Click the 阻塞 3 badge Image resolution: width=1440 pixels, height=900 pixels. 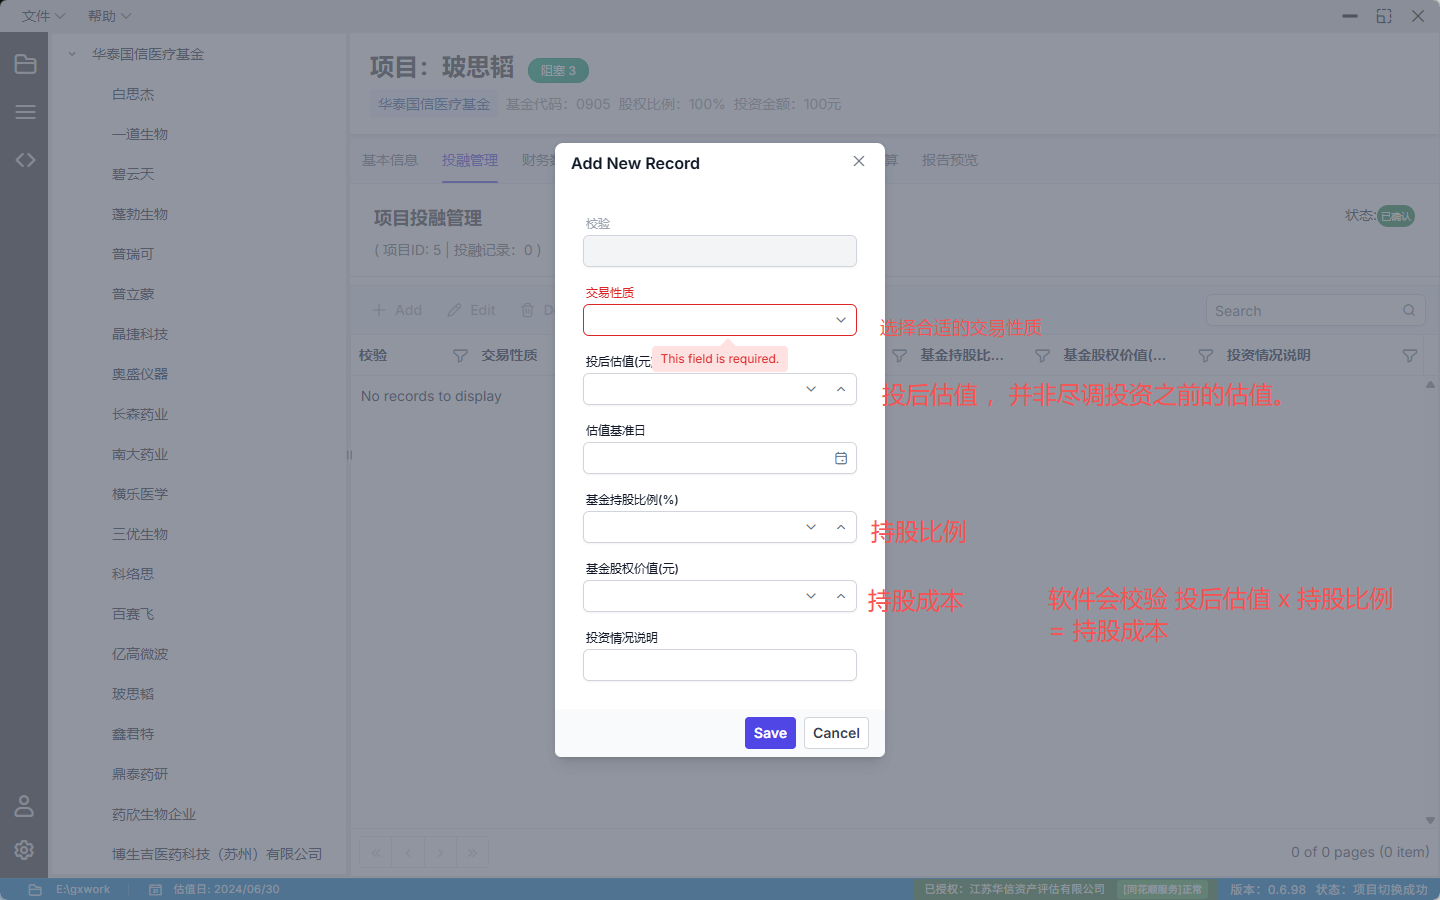pos(558,70)
